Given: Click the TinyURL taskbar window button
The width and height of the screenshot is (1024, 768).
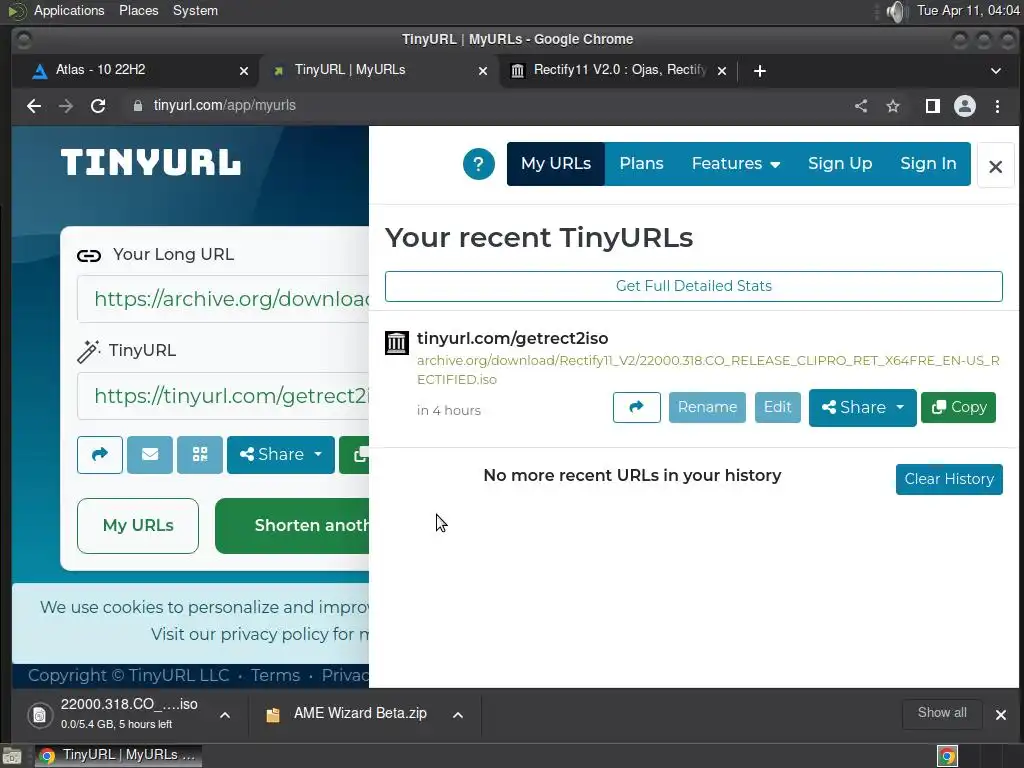Looking at the screenshot, I should (118, 756).
